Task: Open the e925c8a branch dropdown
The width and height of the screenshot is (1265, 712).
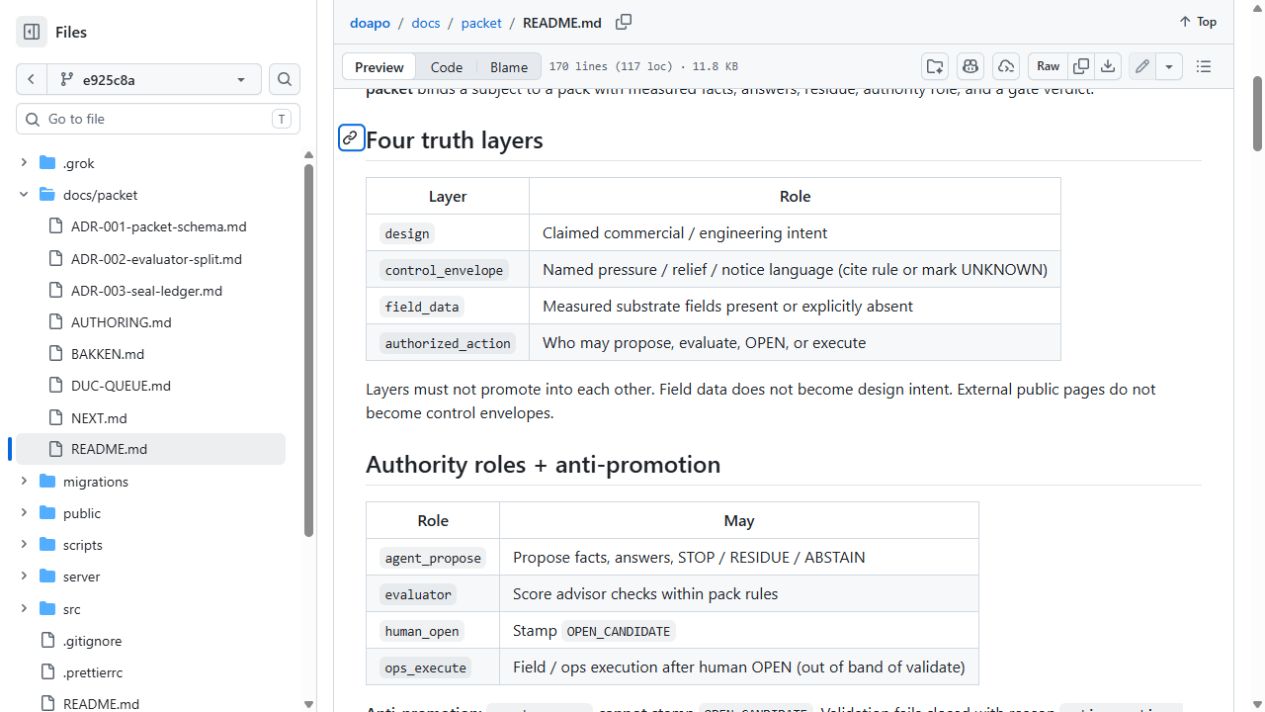Action: [x=154, y=80]
